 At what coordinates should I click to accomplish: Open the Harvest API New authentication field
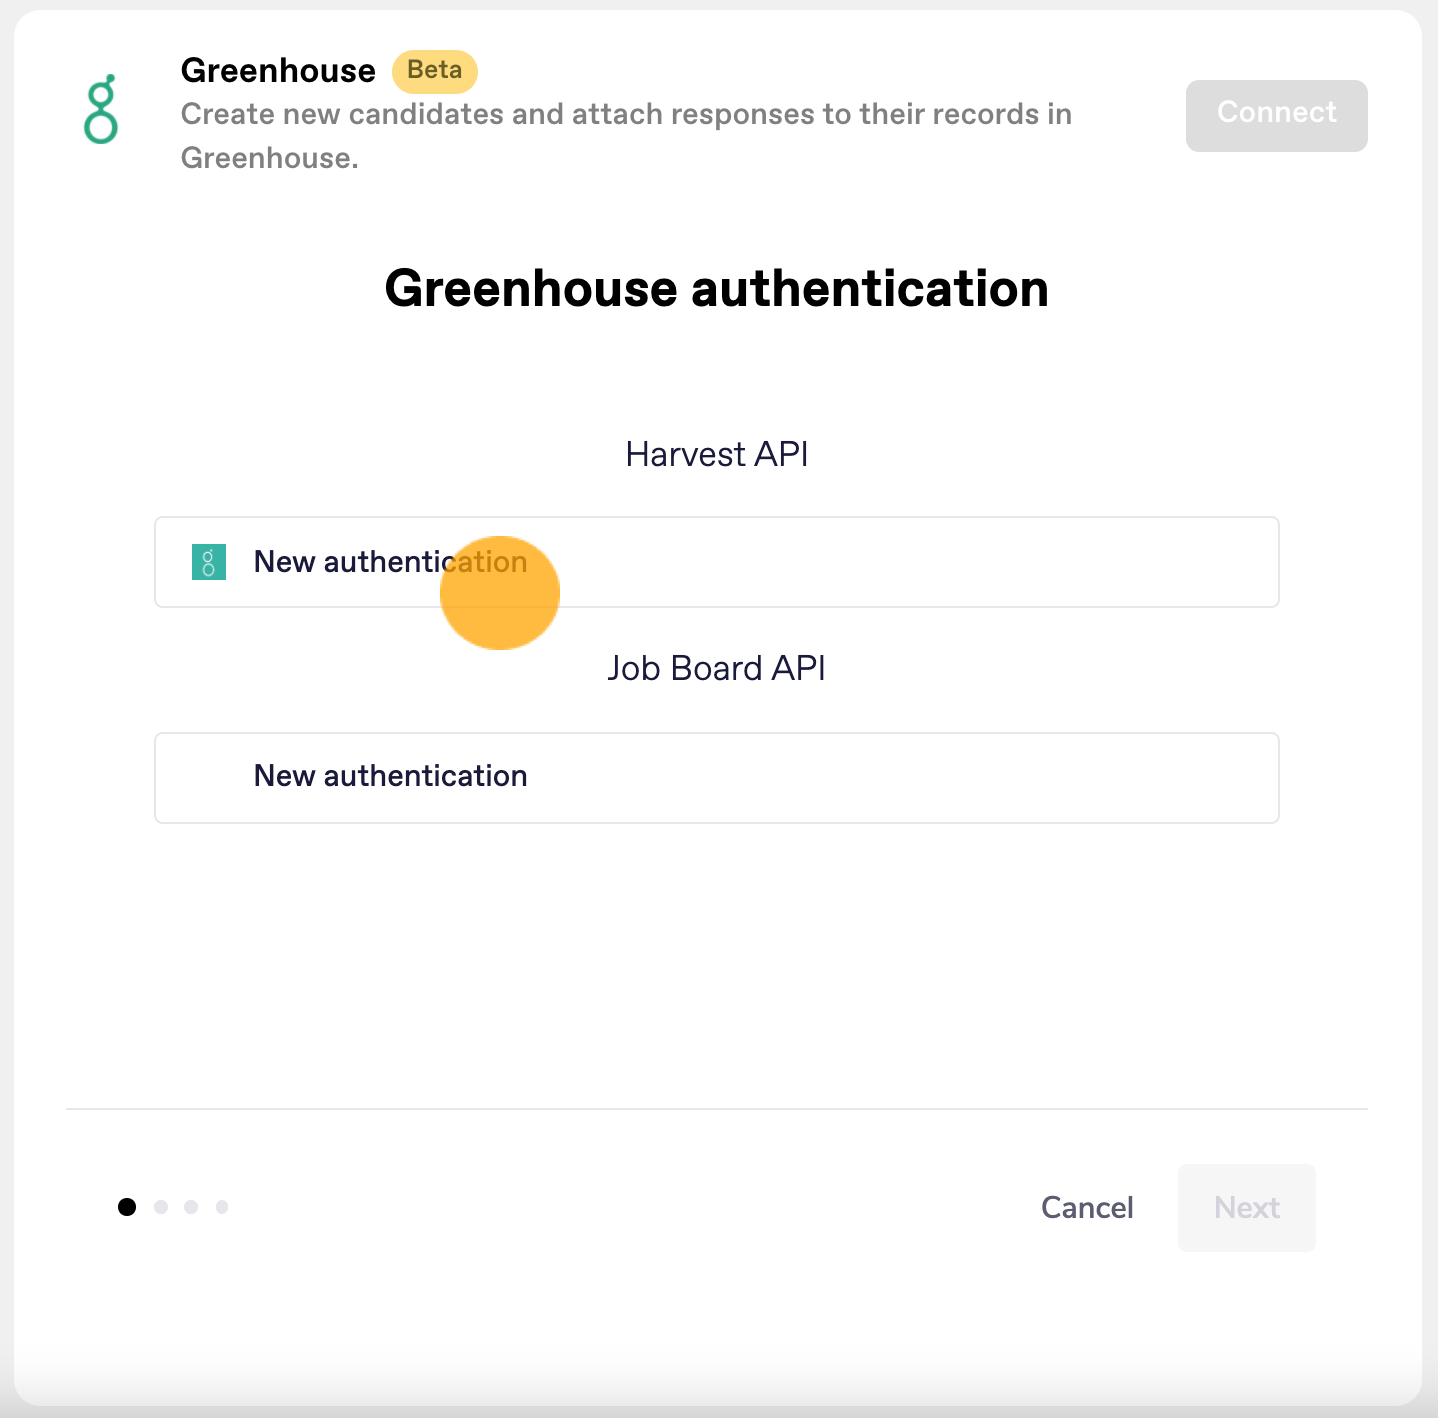coord(717,562)
